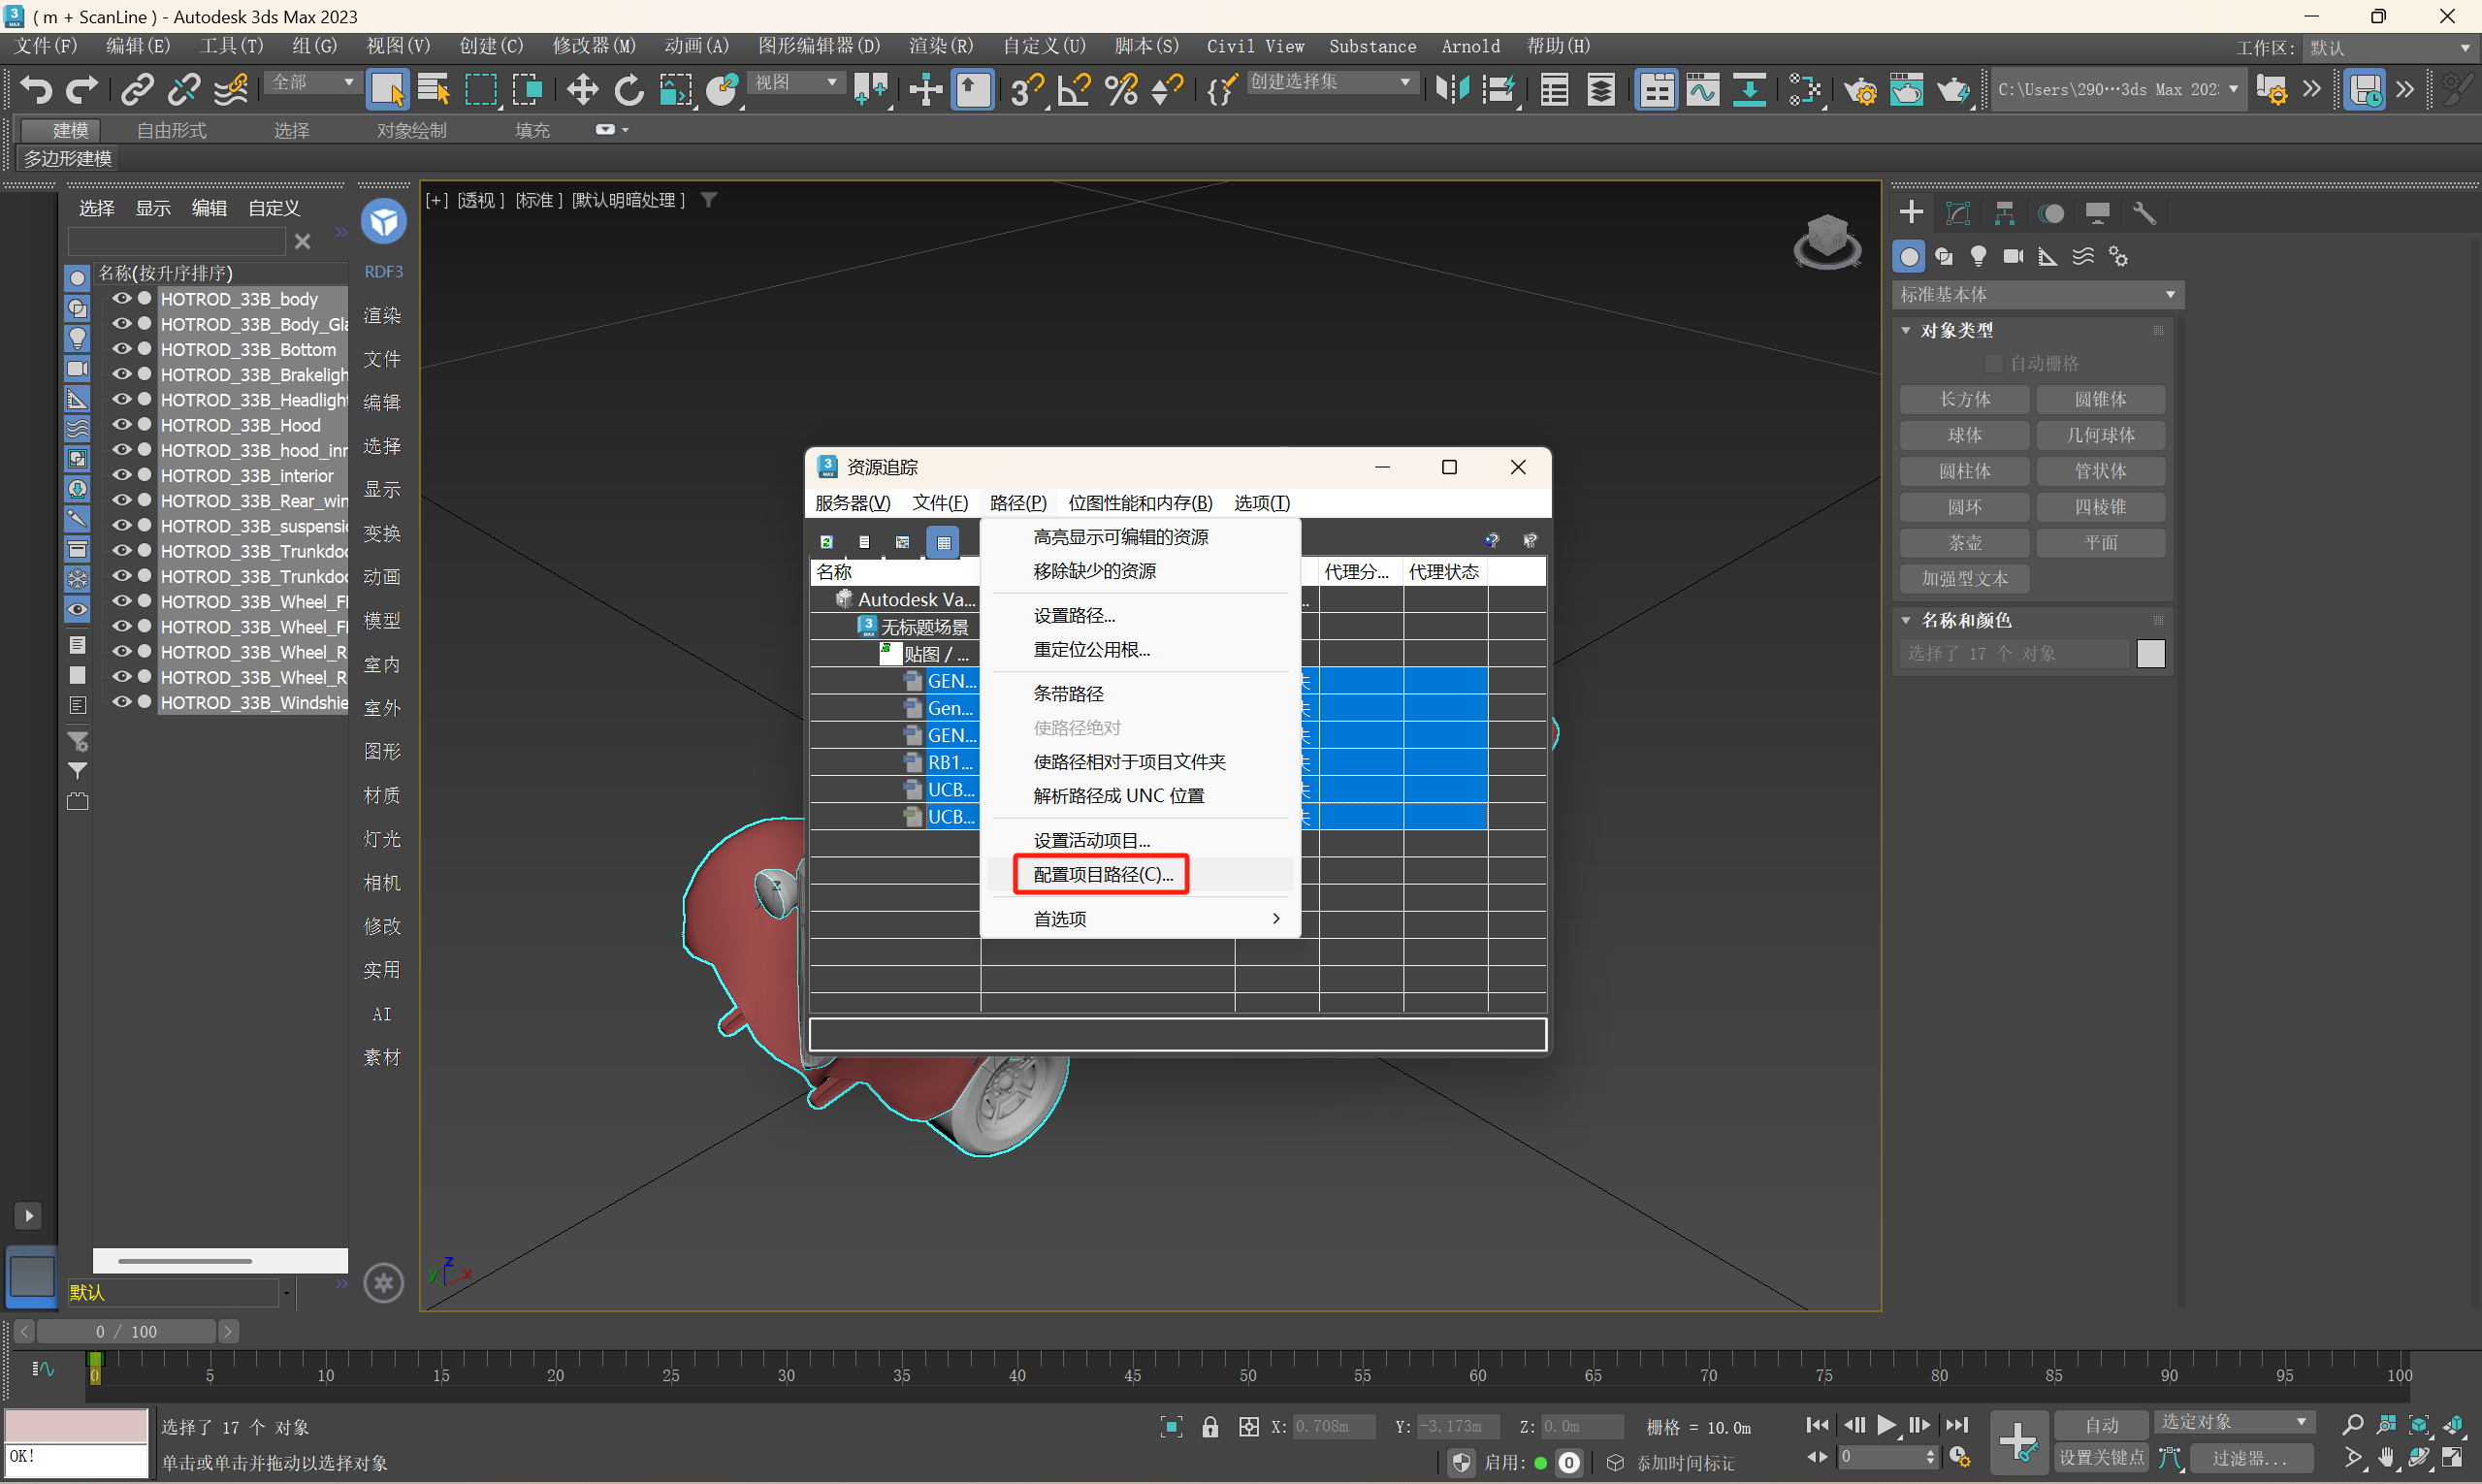This screenshot has width=2482, height=1484.
Task: Toggle Angle Snap icon in toolbar
Action: coord(1074,90)
